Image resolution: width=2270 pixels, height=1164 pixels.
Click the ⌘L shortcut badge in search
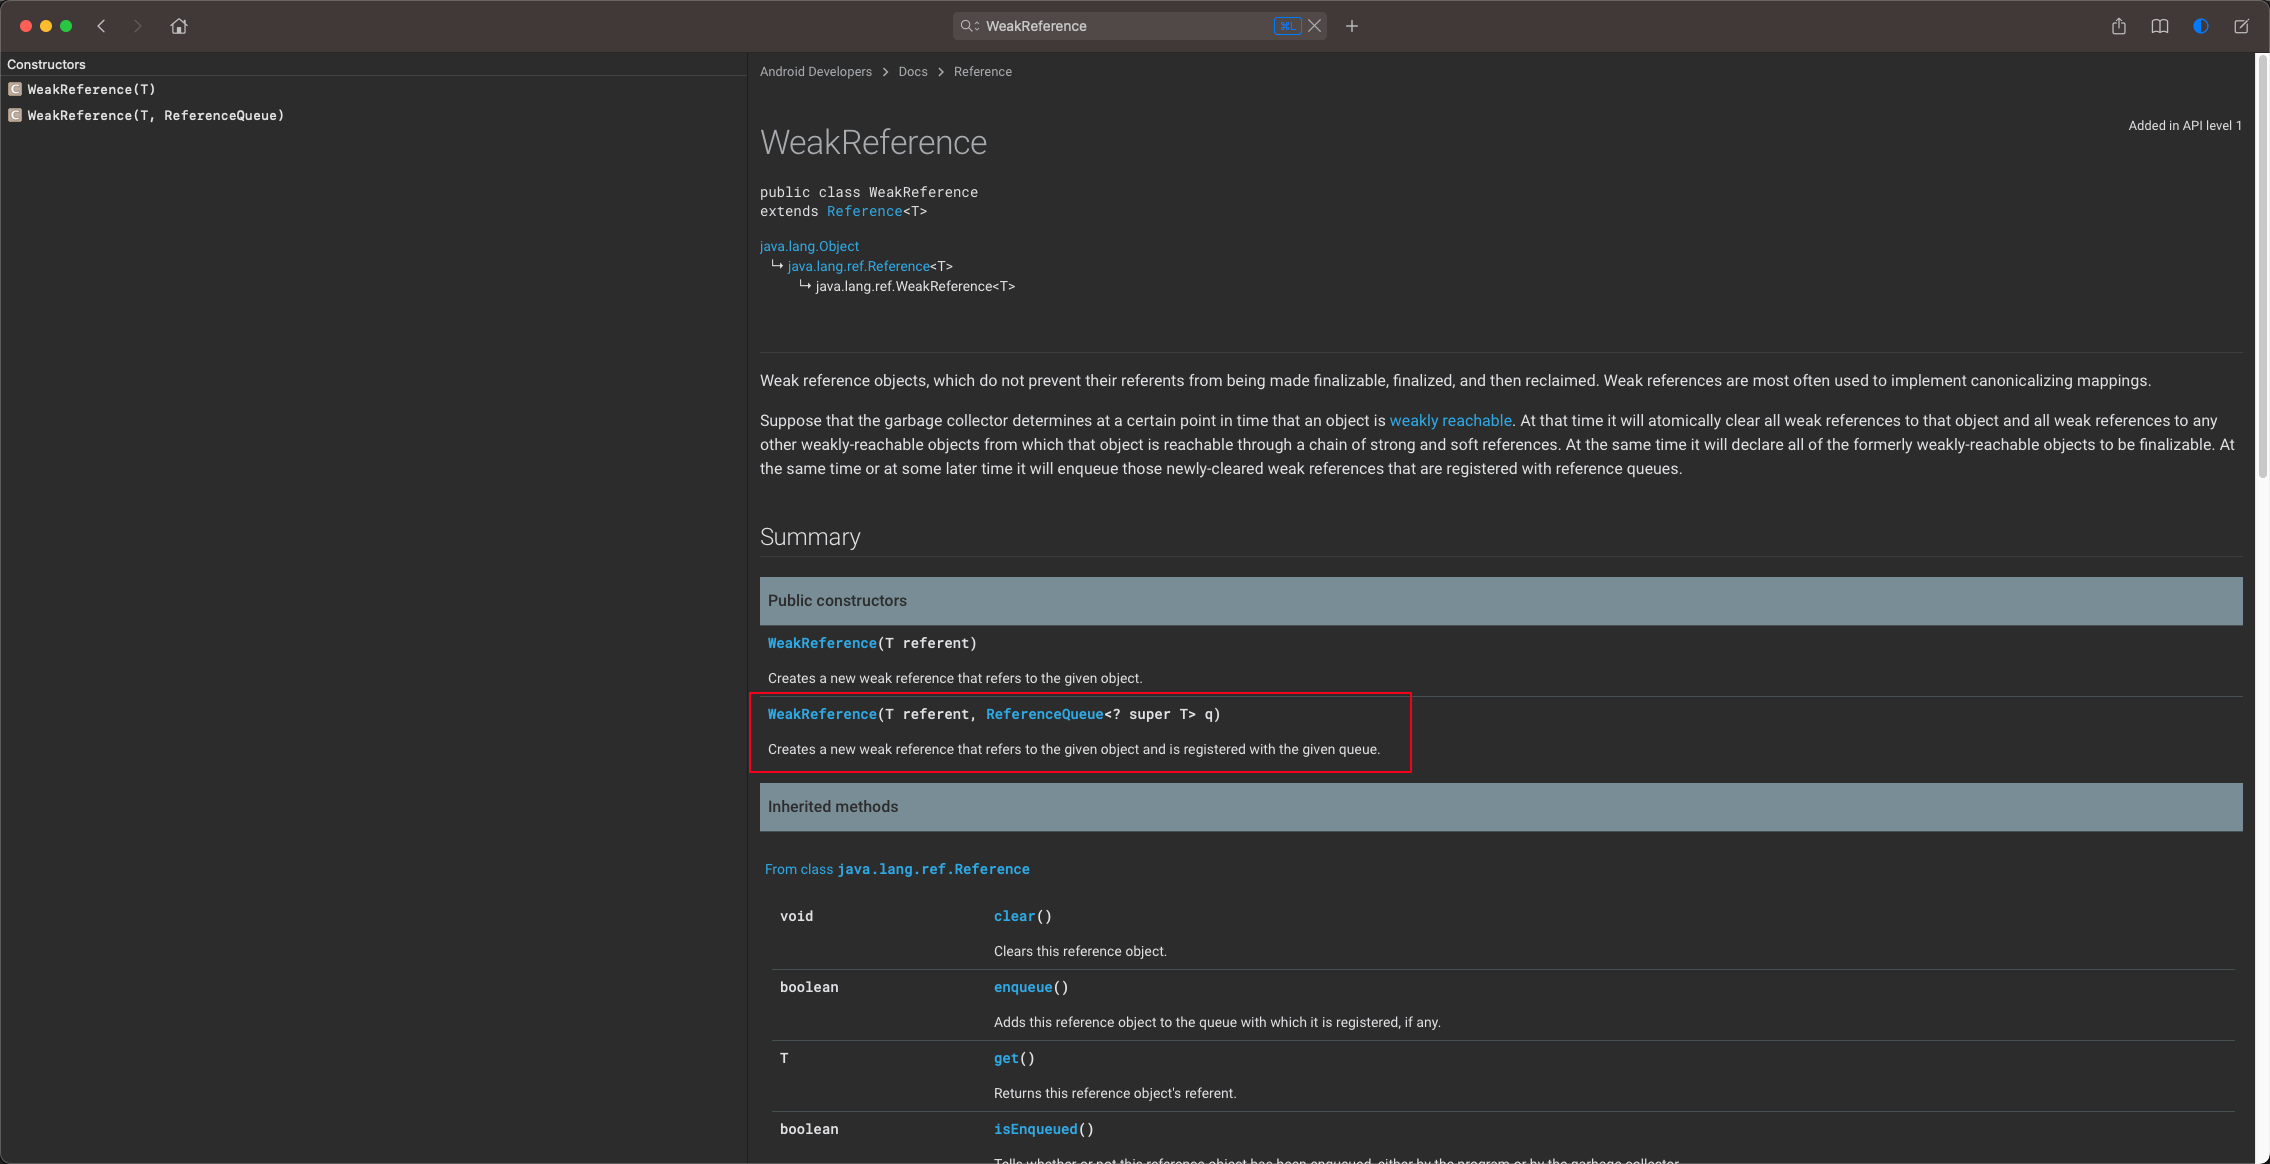[1287, 26]
